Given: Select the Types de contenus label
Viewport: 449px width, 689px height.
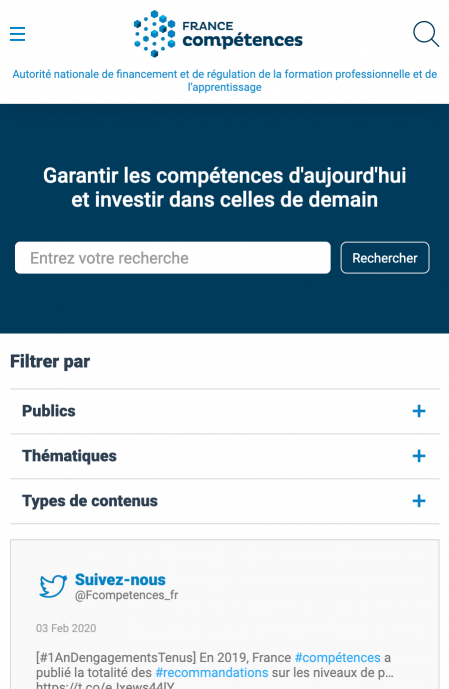Looking at the screenshot, I should click(90, 501).
